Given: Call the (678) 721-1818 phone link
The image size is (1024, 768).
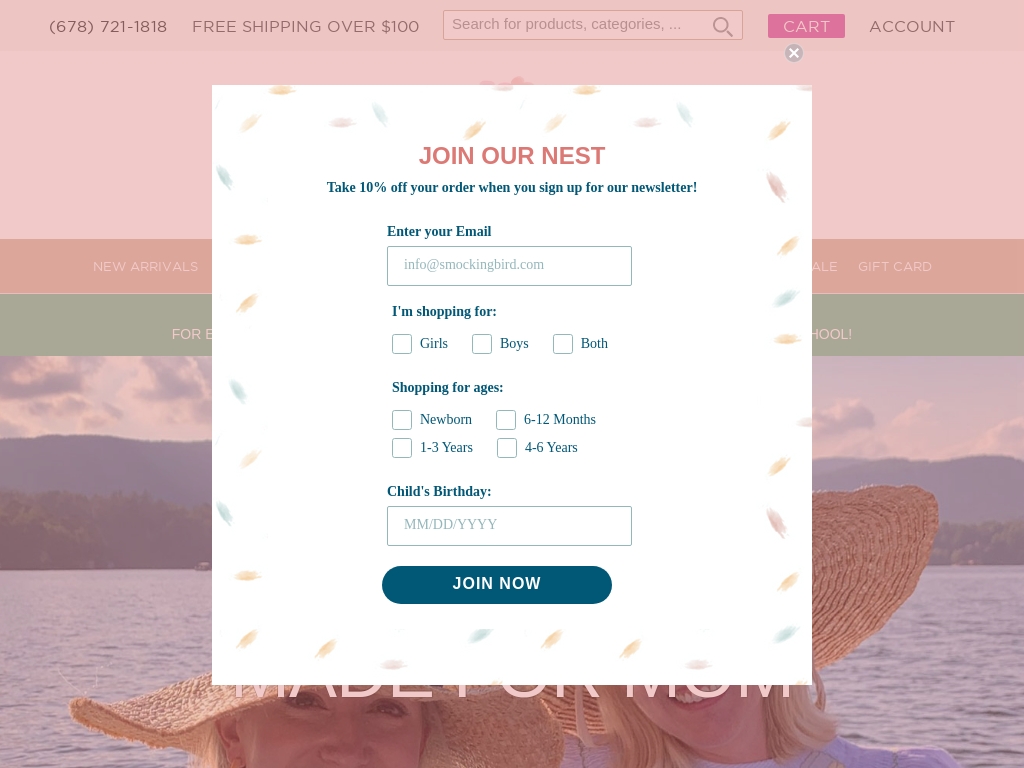Looking at the screenshot, I should [x=108, y=26].
